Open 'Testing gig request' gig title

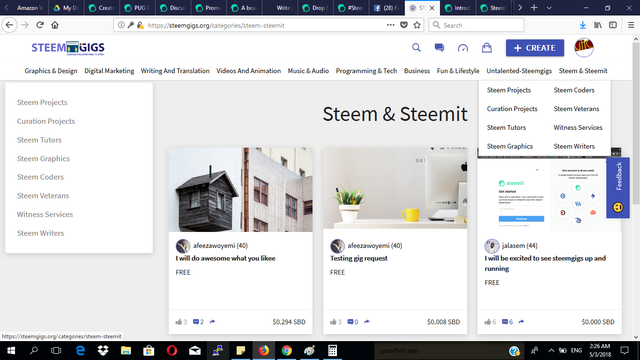(359, 258)
